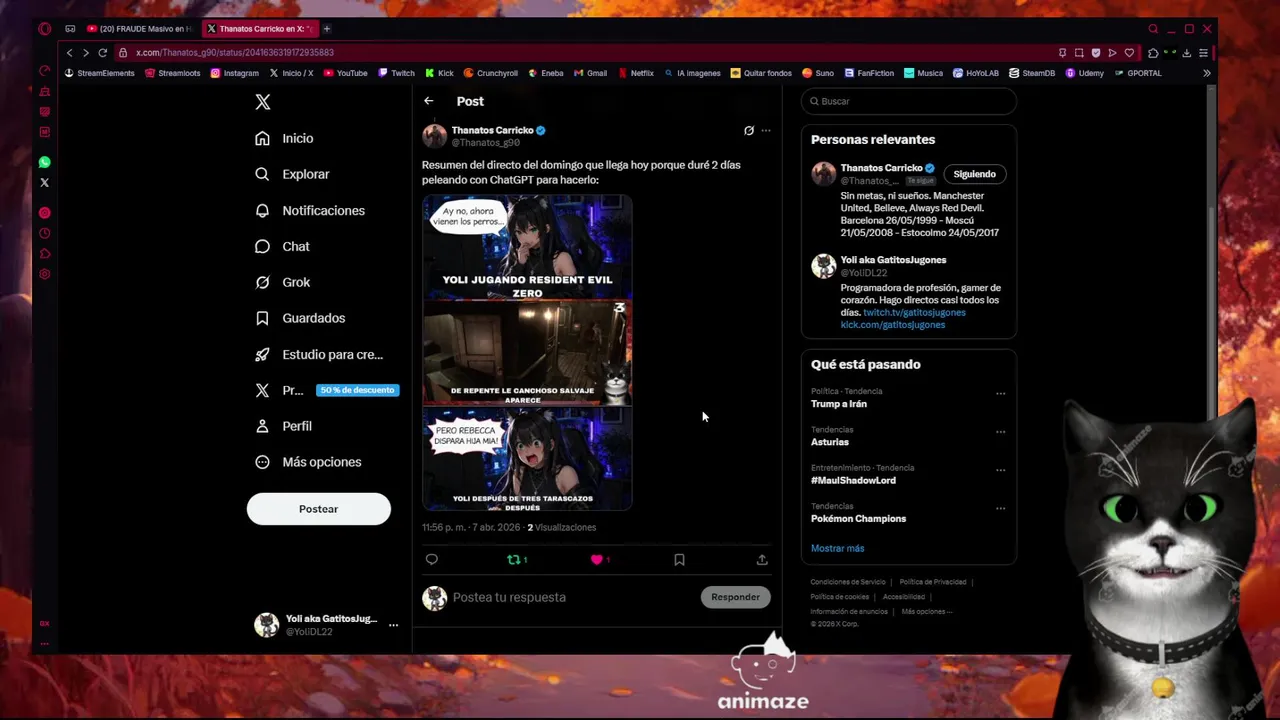Click the browser forward arrow
Screen dimensions: 1280x720
pos(85,53)
